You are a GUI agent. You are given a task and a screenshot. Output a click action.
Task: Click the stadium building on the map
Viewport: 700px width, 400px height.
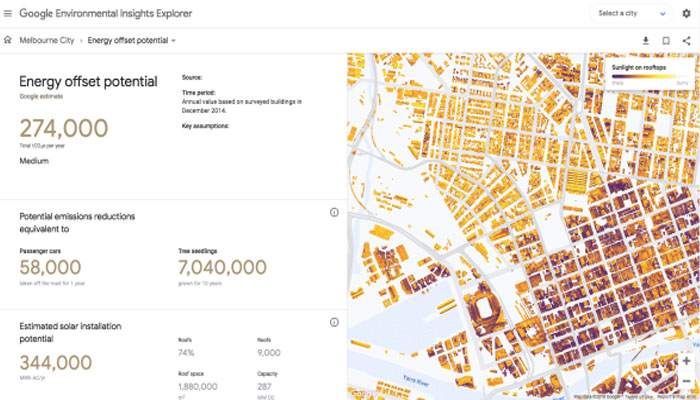[484, 306]
